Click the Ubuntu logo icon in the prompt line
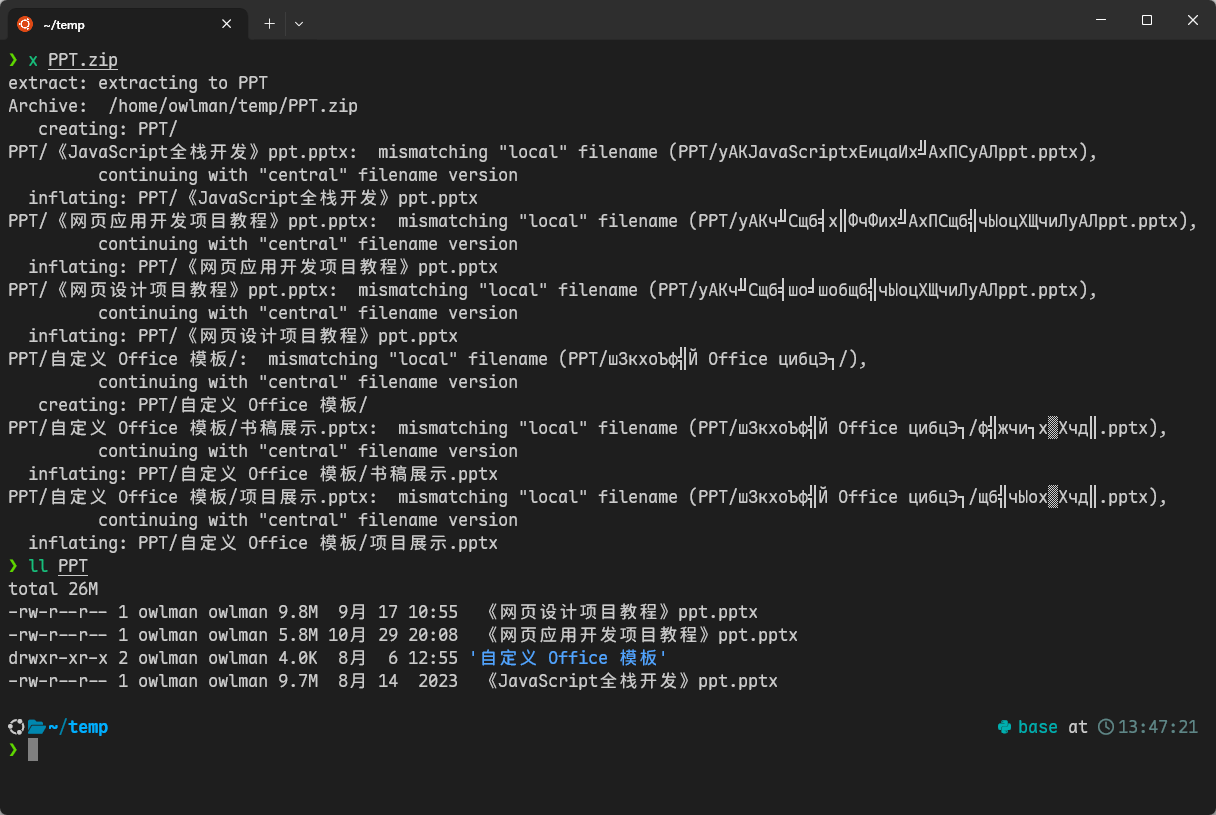Viewport: 1216px width, 815px height. [16, 727]
